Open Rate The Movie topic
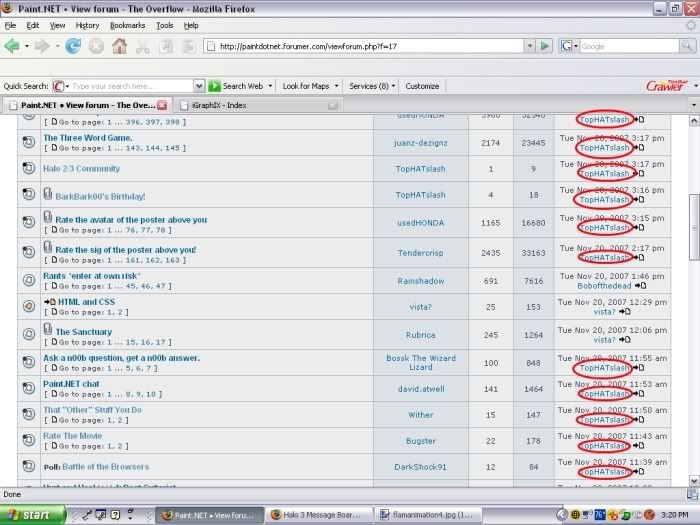Image resolution: width=700 pixels, height=525 pixels. (72, 435)
